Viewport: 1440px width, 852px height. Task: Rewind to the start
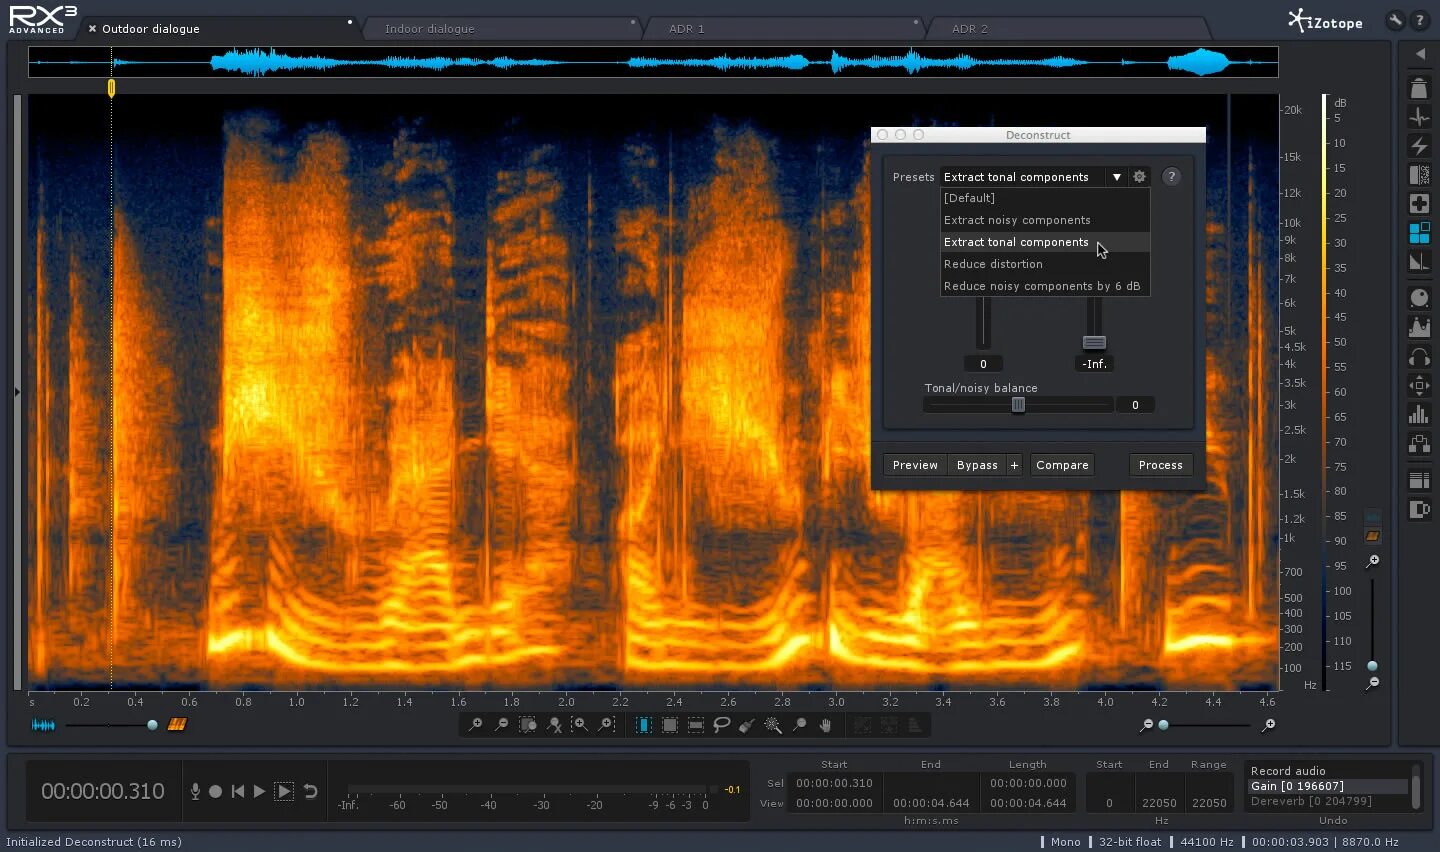coord(238,791)
